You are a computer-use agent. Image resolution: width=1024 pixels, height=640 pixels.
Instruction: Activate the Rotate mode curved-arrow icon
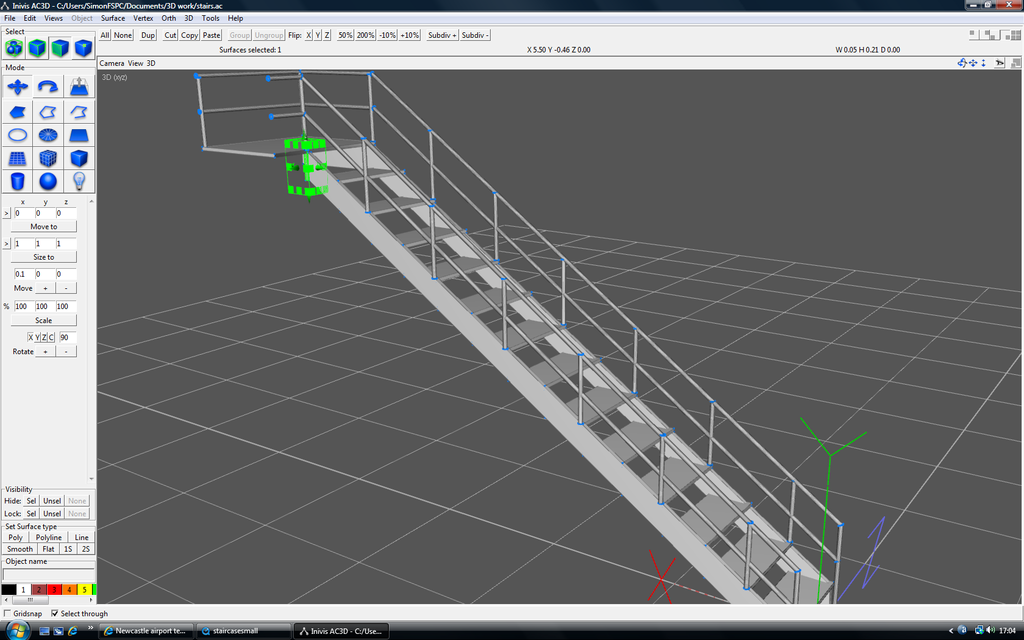(48, 87)
